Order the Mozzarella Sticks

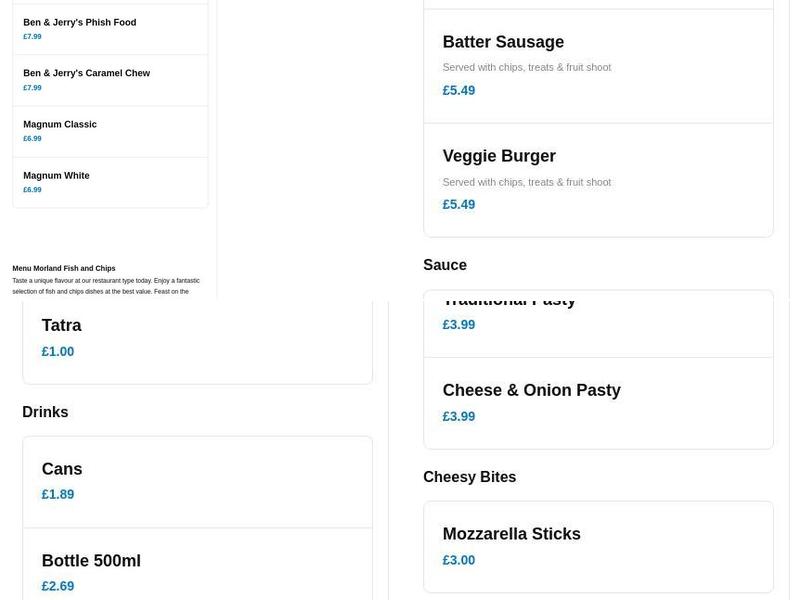click(511, 534)
